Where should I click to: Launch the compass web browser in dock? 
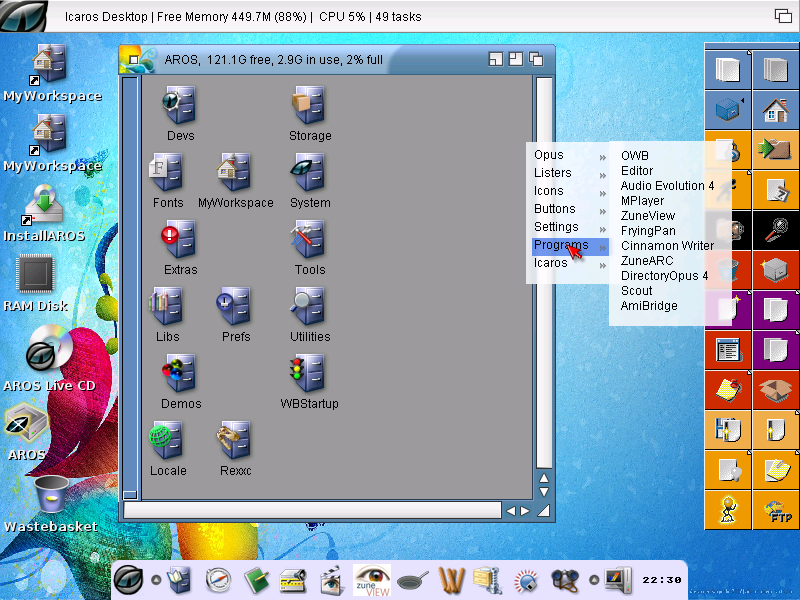[218, 581]
